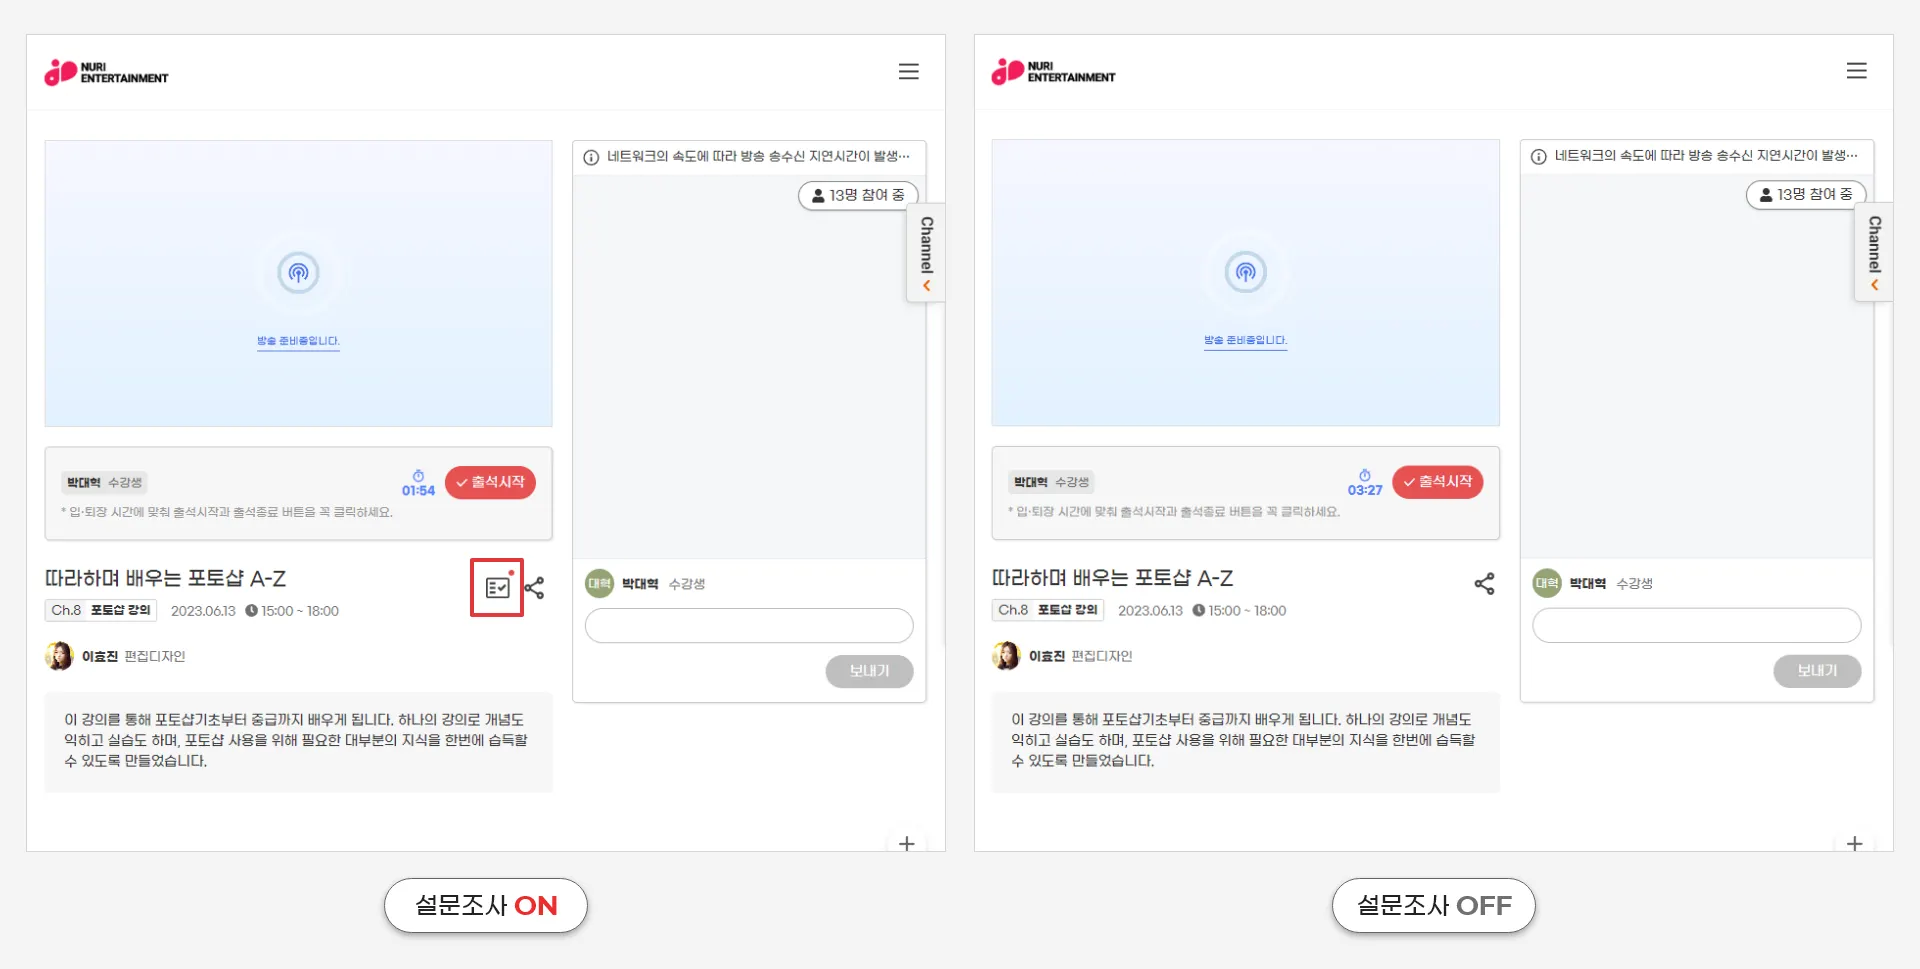Open hamburger menu in right panel header
The image size is (1920, 969).
point(1856,71)
